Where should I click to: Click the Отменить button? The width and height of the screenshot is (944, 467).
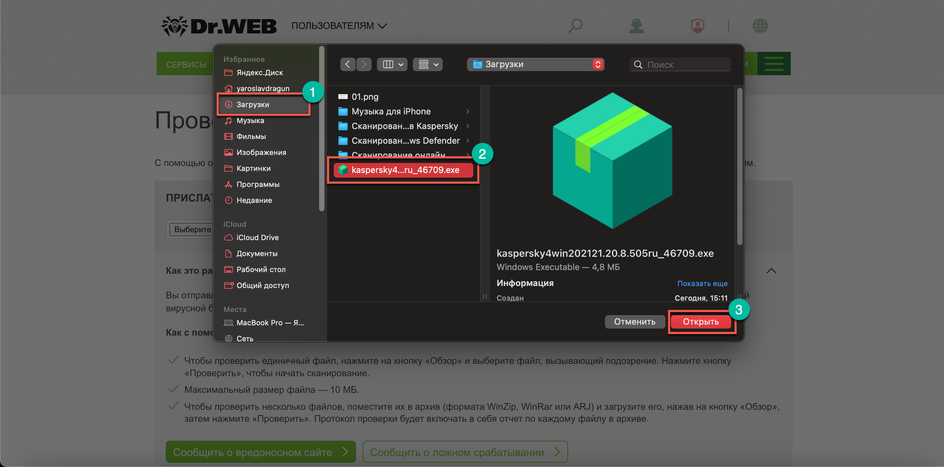click(x=635, y=322)
